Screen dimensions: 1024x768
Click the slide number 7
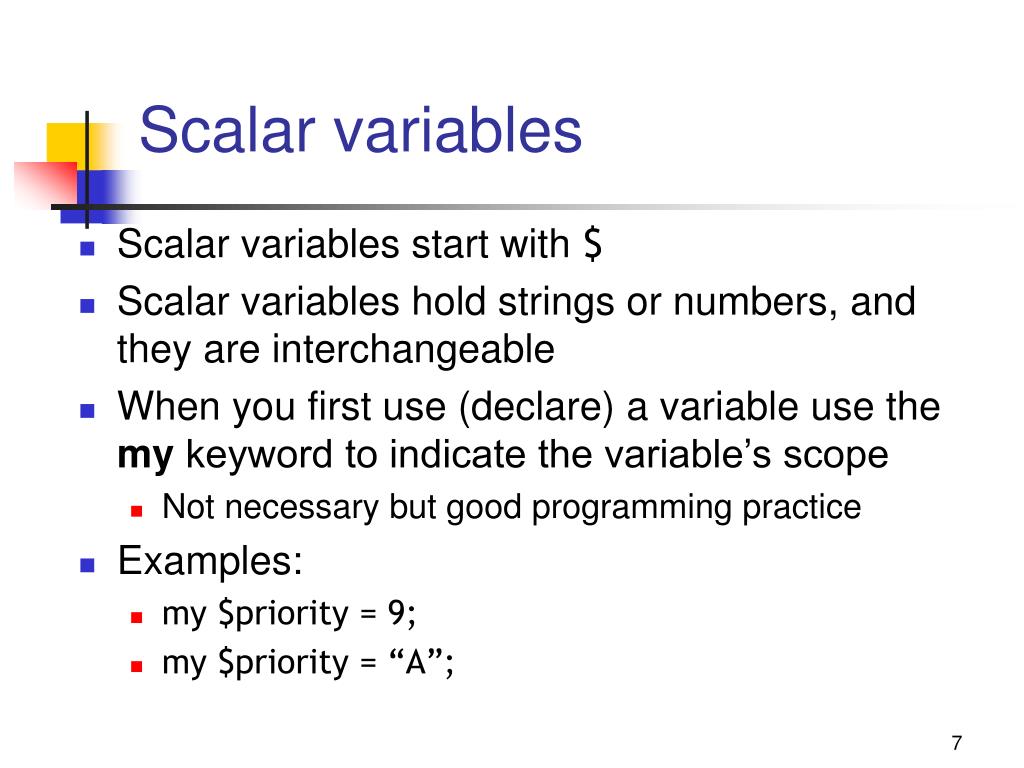(x=957, y=743)
